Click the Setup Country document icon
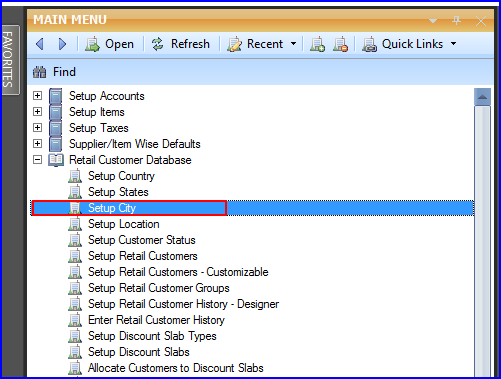501x379 pixels. point(75,176)
